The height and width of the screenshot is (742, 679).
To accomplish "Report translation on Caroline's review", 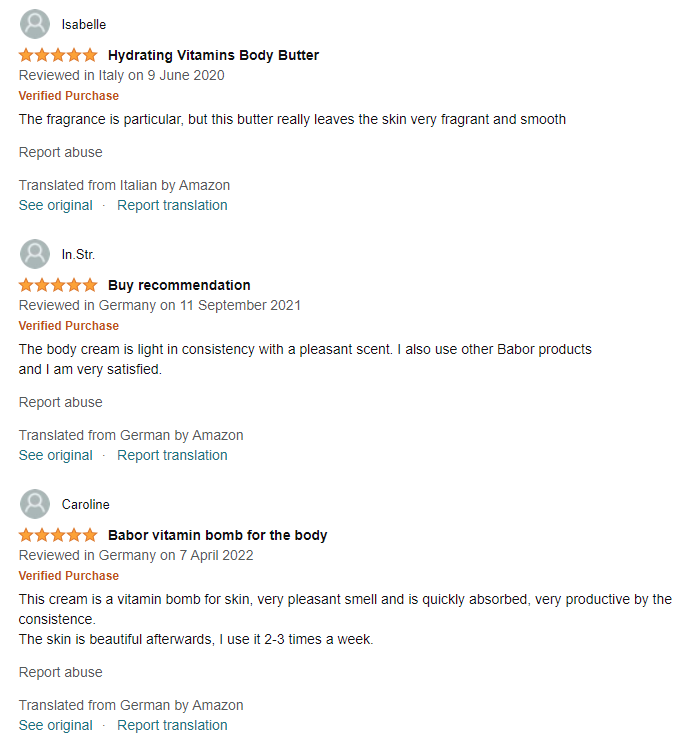I will [172, 725].
